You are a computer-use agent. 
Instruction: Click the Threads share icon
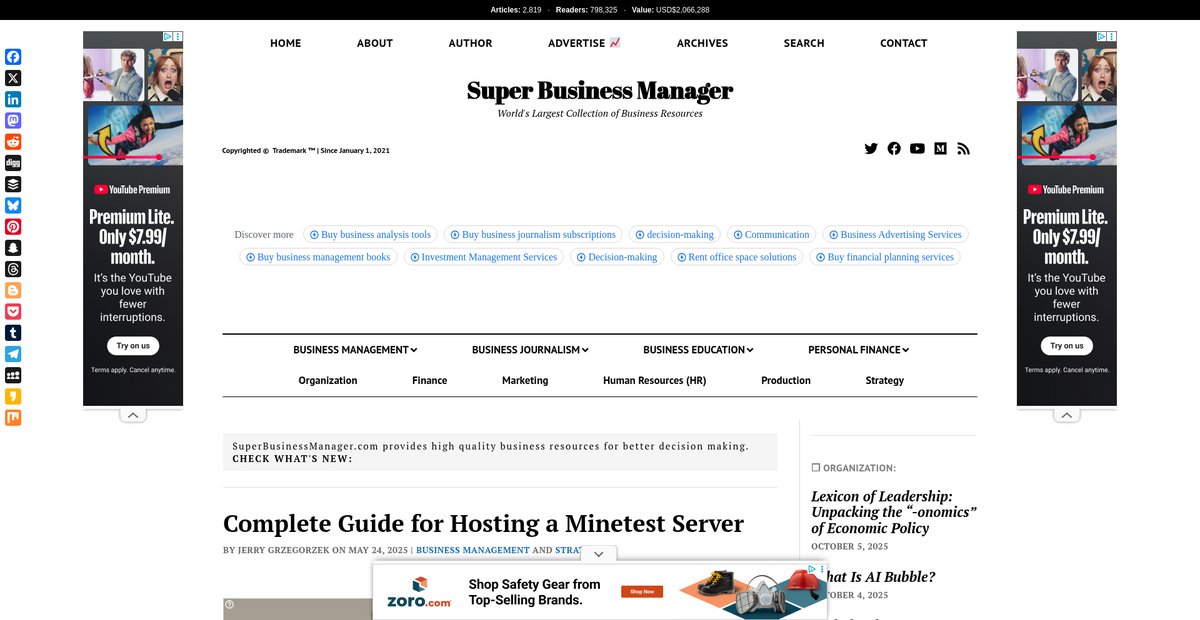pyautogui.click(x=13, y=269)
